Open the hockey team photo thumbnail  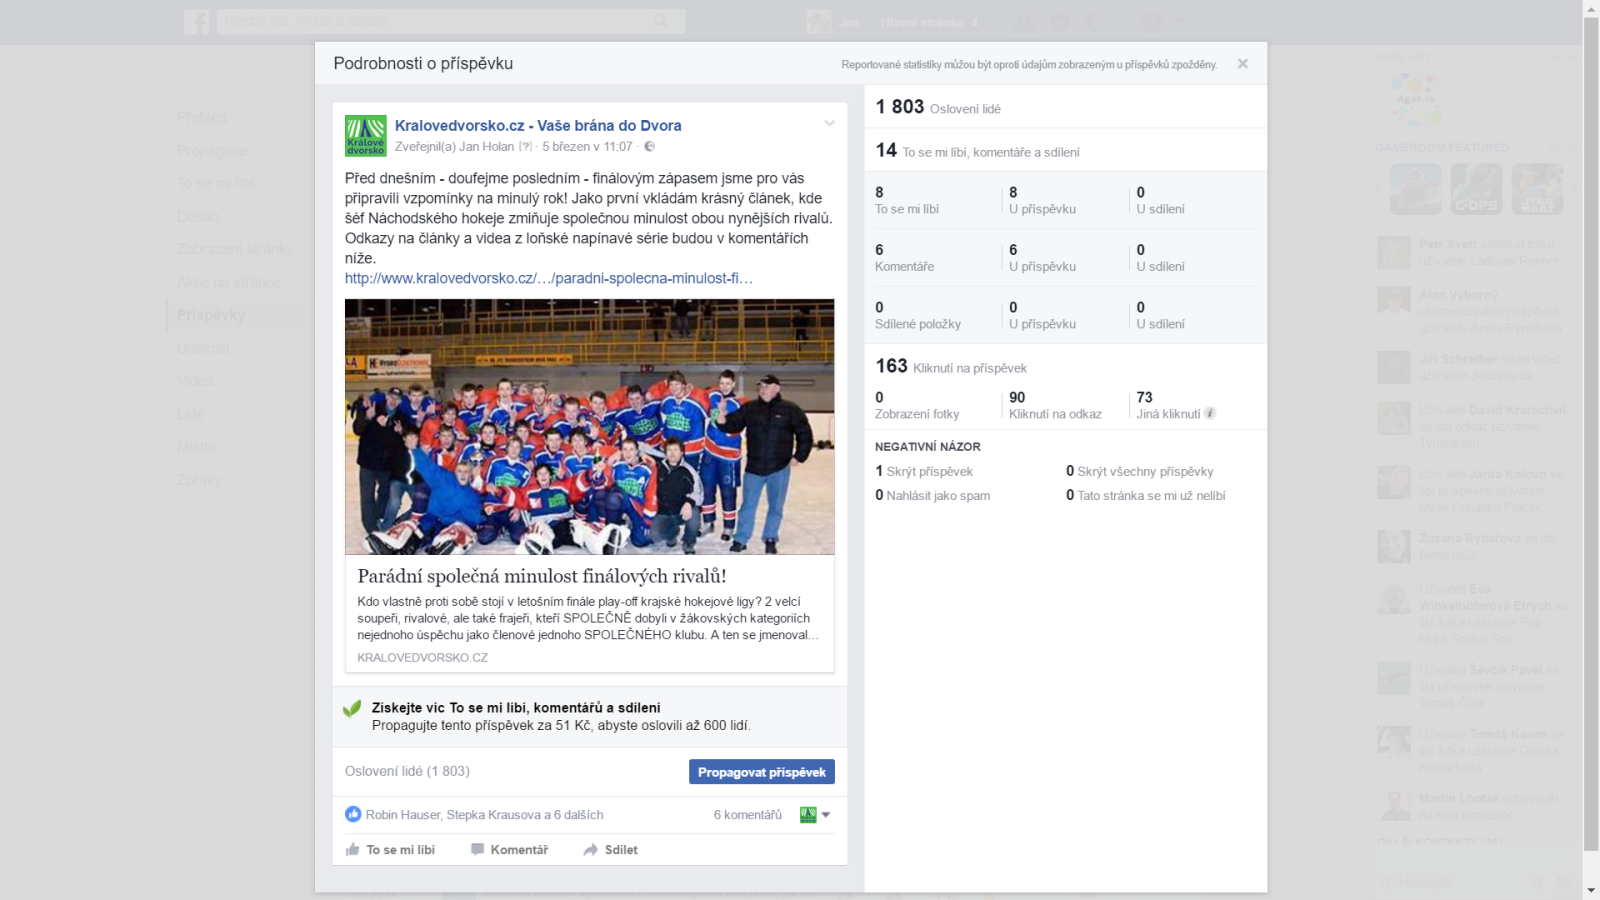[589, 426]
